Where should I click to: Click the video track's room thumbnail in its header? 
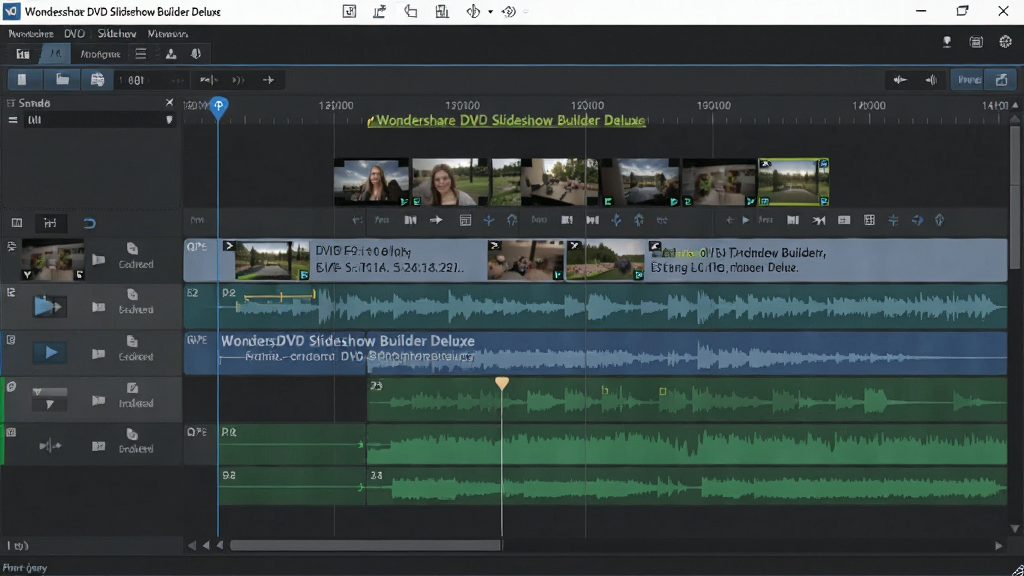coord(53,260)
